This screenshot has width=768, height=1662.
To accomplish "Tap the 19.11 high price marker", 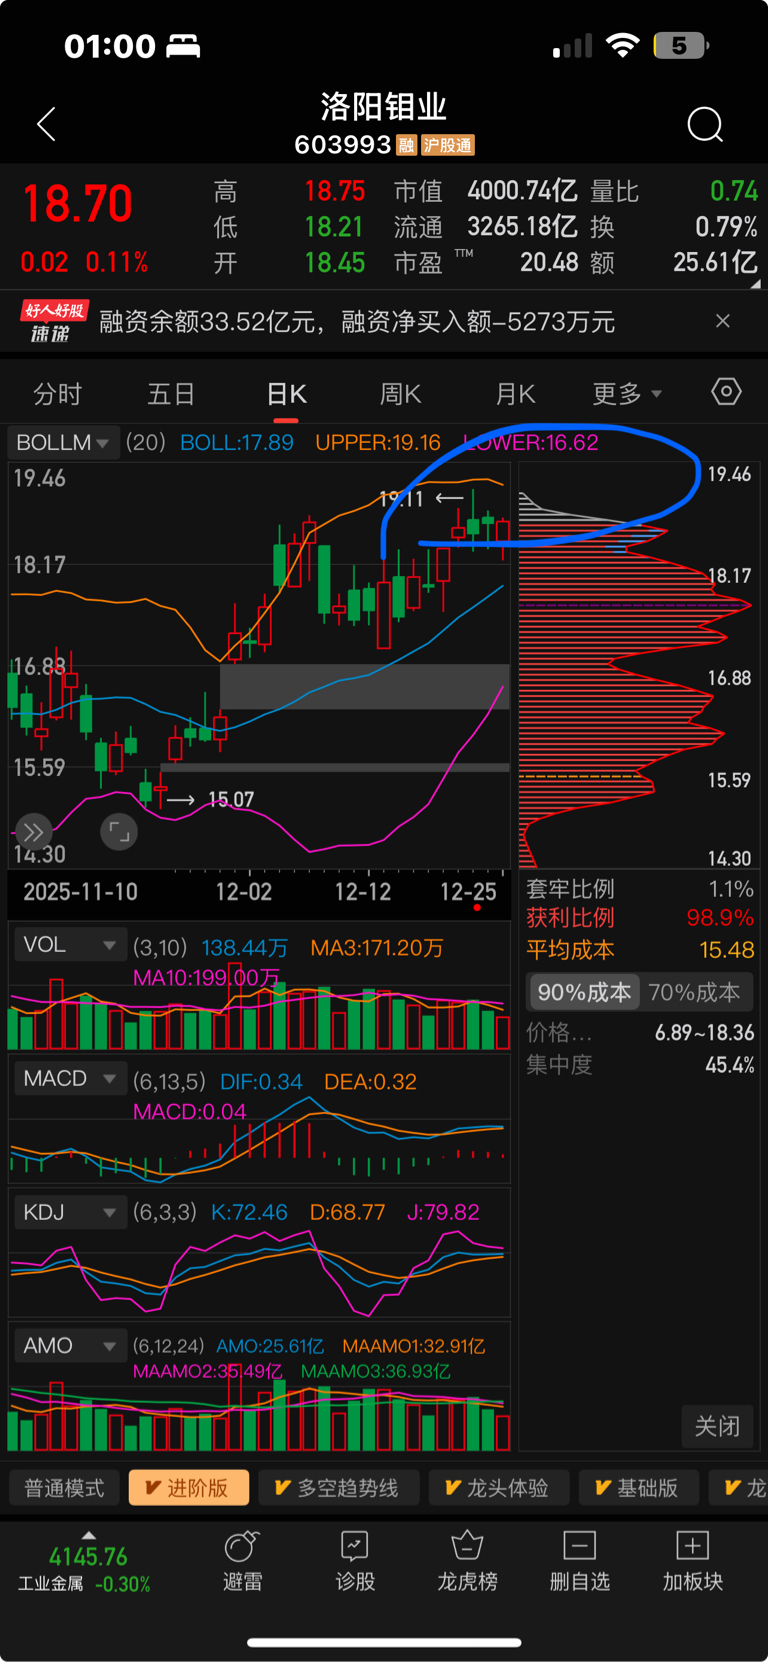I will click(401, 499).
